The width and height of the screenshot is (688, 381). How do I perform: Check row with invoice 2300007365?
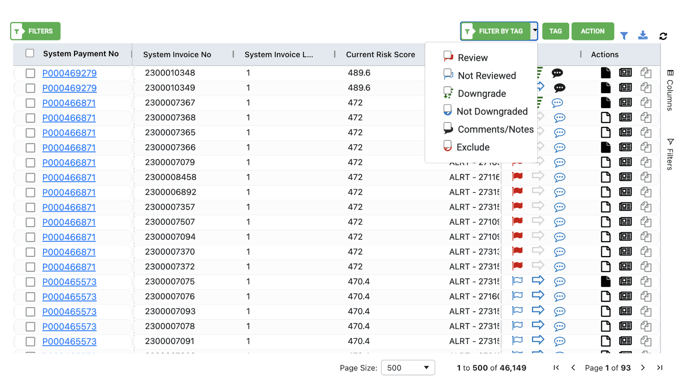30,133
